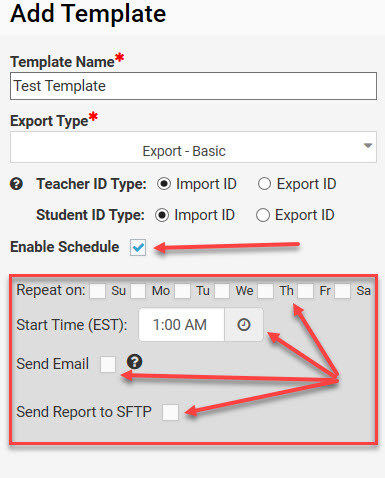Select Export ID for Student ID Type
This screenshot has width=385, height=478.
tap(263, 215)
